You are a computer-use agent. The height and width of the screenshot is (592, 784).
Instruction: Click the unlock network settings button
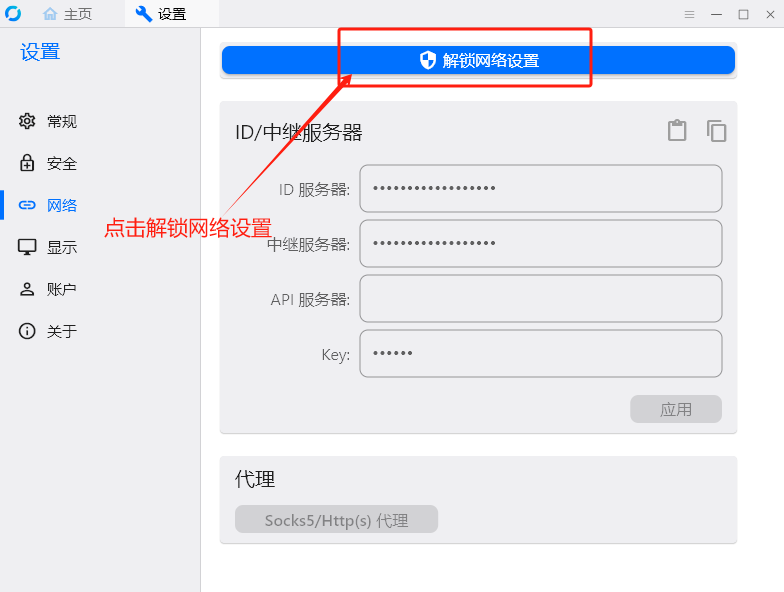point(478,60)
